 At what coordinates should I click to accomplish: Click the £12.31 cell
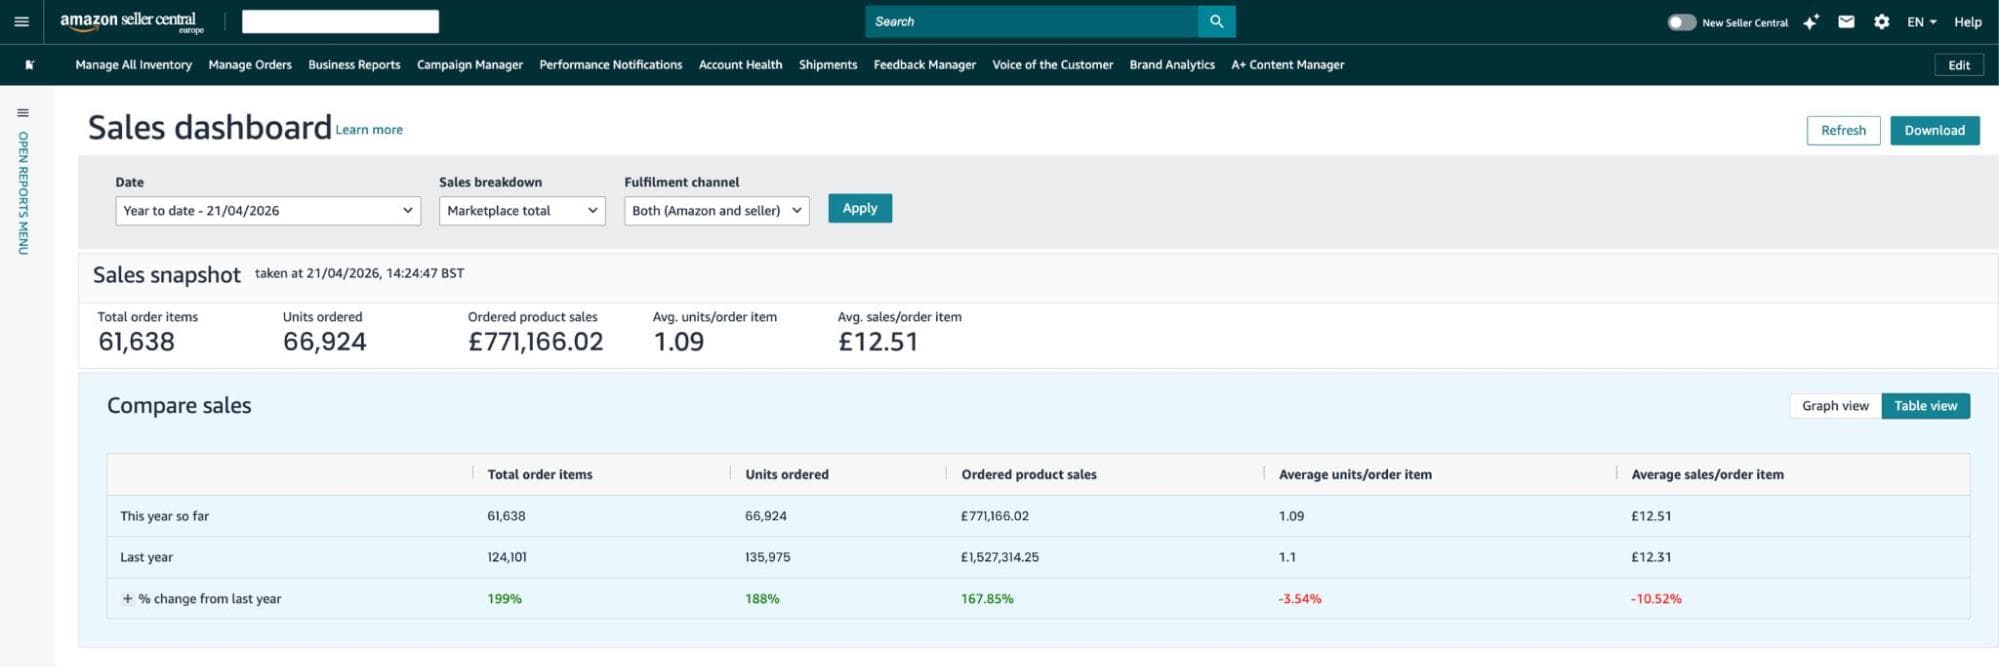(1651, 558)
